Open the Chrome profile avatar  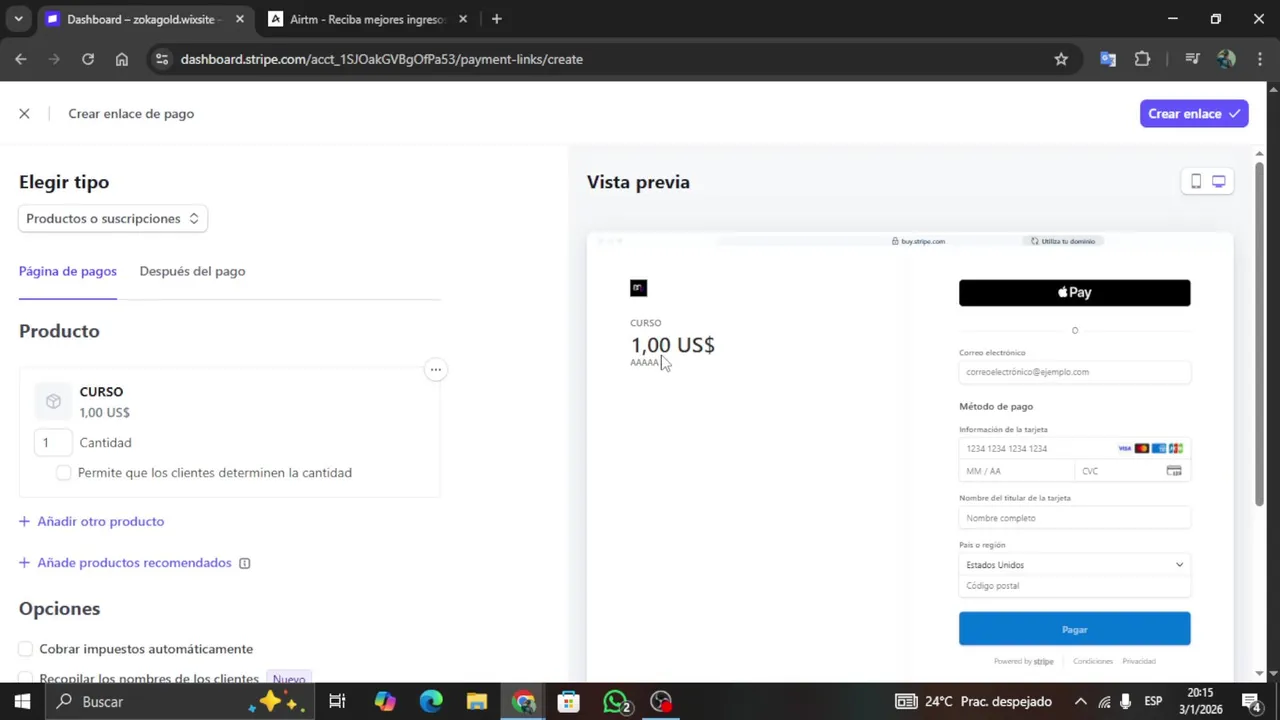1226,59
